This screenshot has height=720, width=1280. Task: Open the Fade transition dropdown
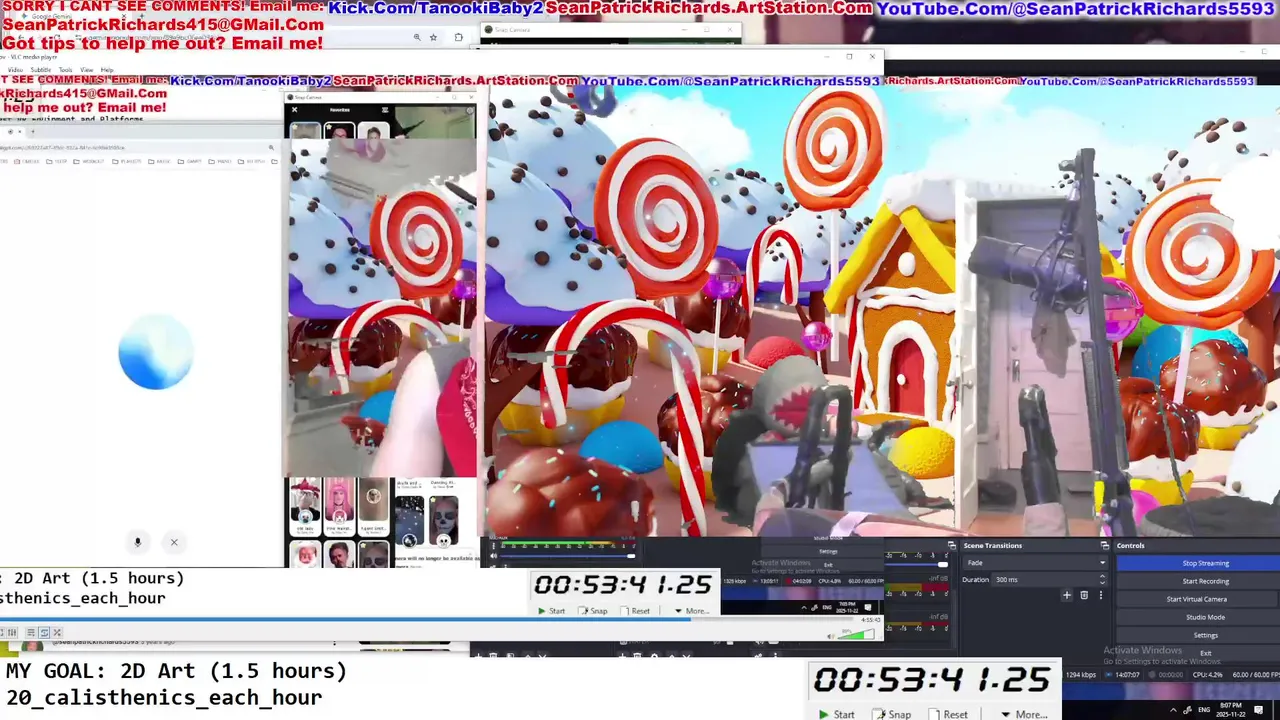click(x=1034, y=563)
